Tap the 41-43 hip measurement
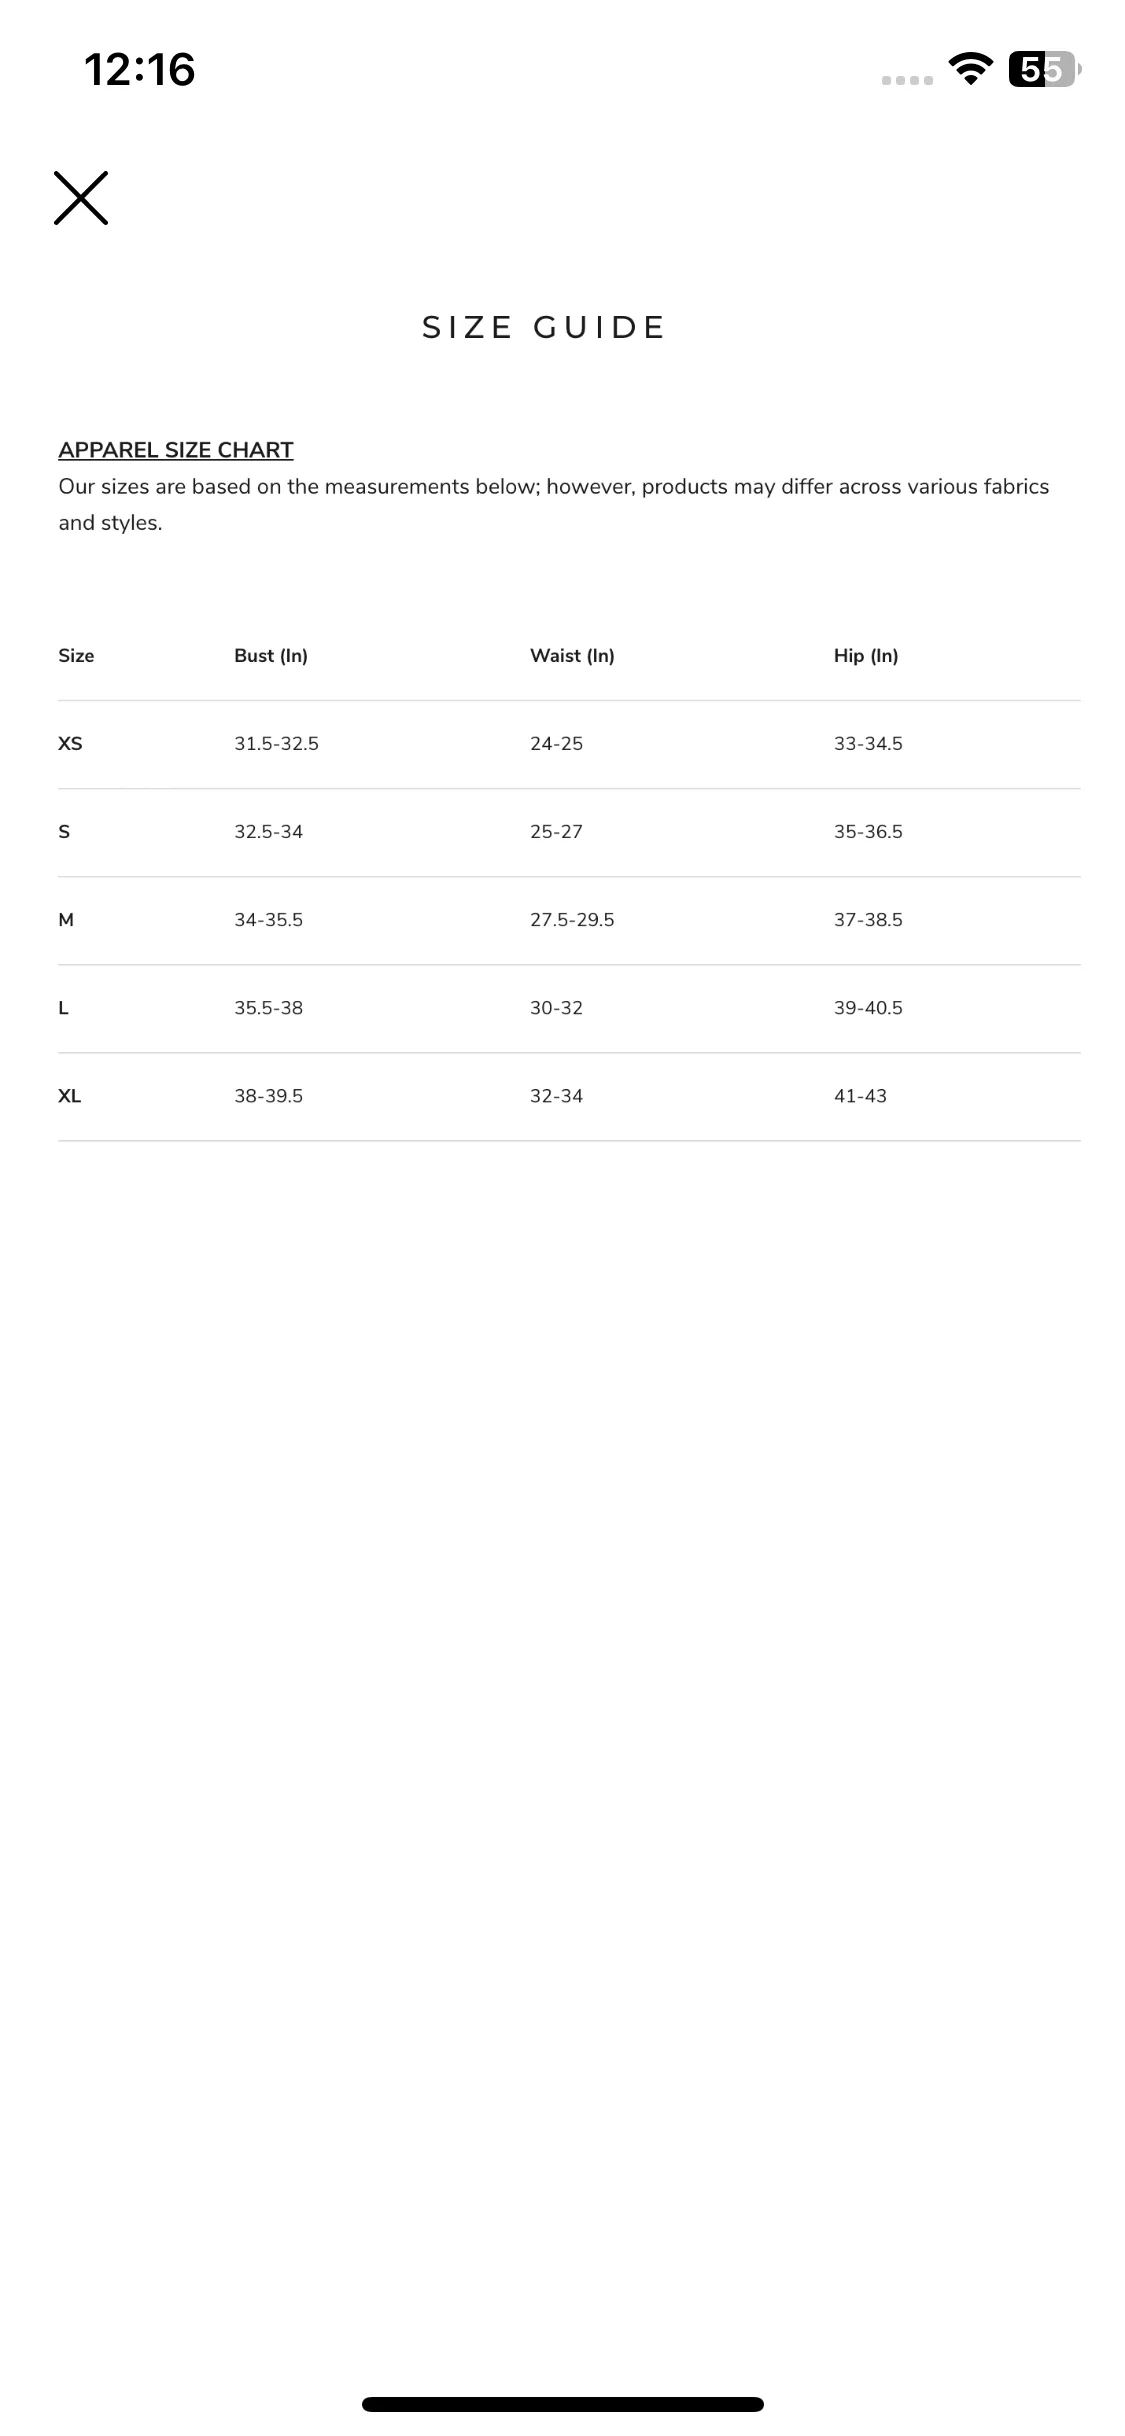This screenshot has width=1125, height=2436. coord(860,1096)
